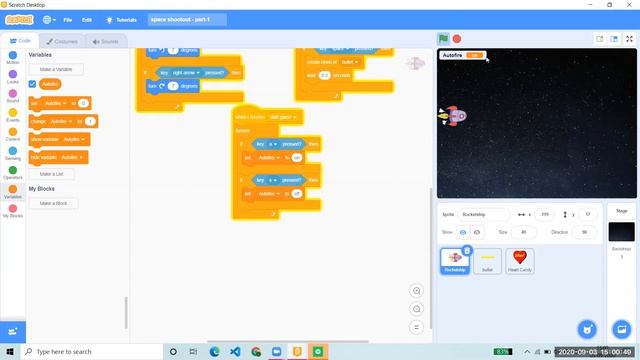Switch to large stage layout

[x=614, y=39]
